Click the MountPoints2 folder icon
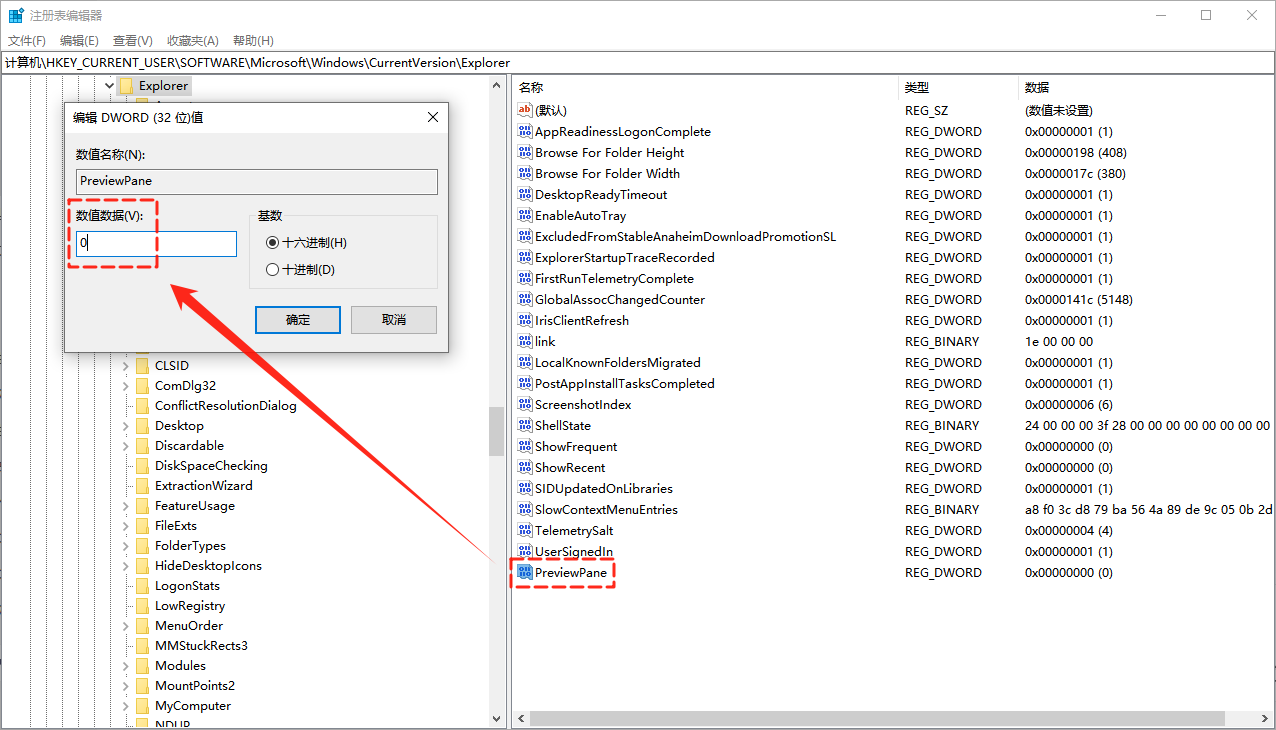Screen dimensions: 1276x730 [142, 686]
